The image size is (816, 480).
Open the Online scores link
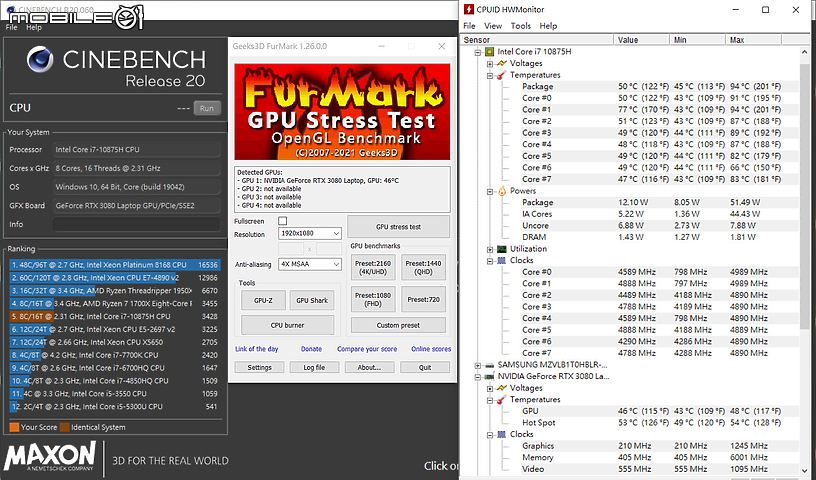(x=431, y=349)
